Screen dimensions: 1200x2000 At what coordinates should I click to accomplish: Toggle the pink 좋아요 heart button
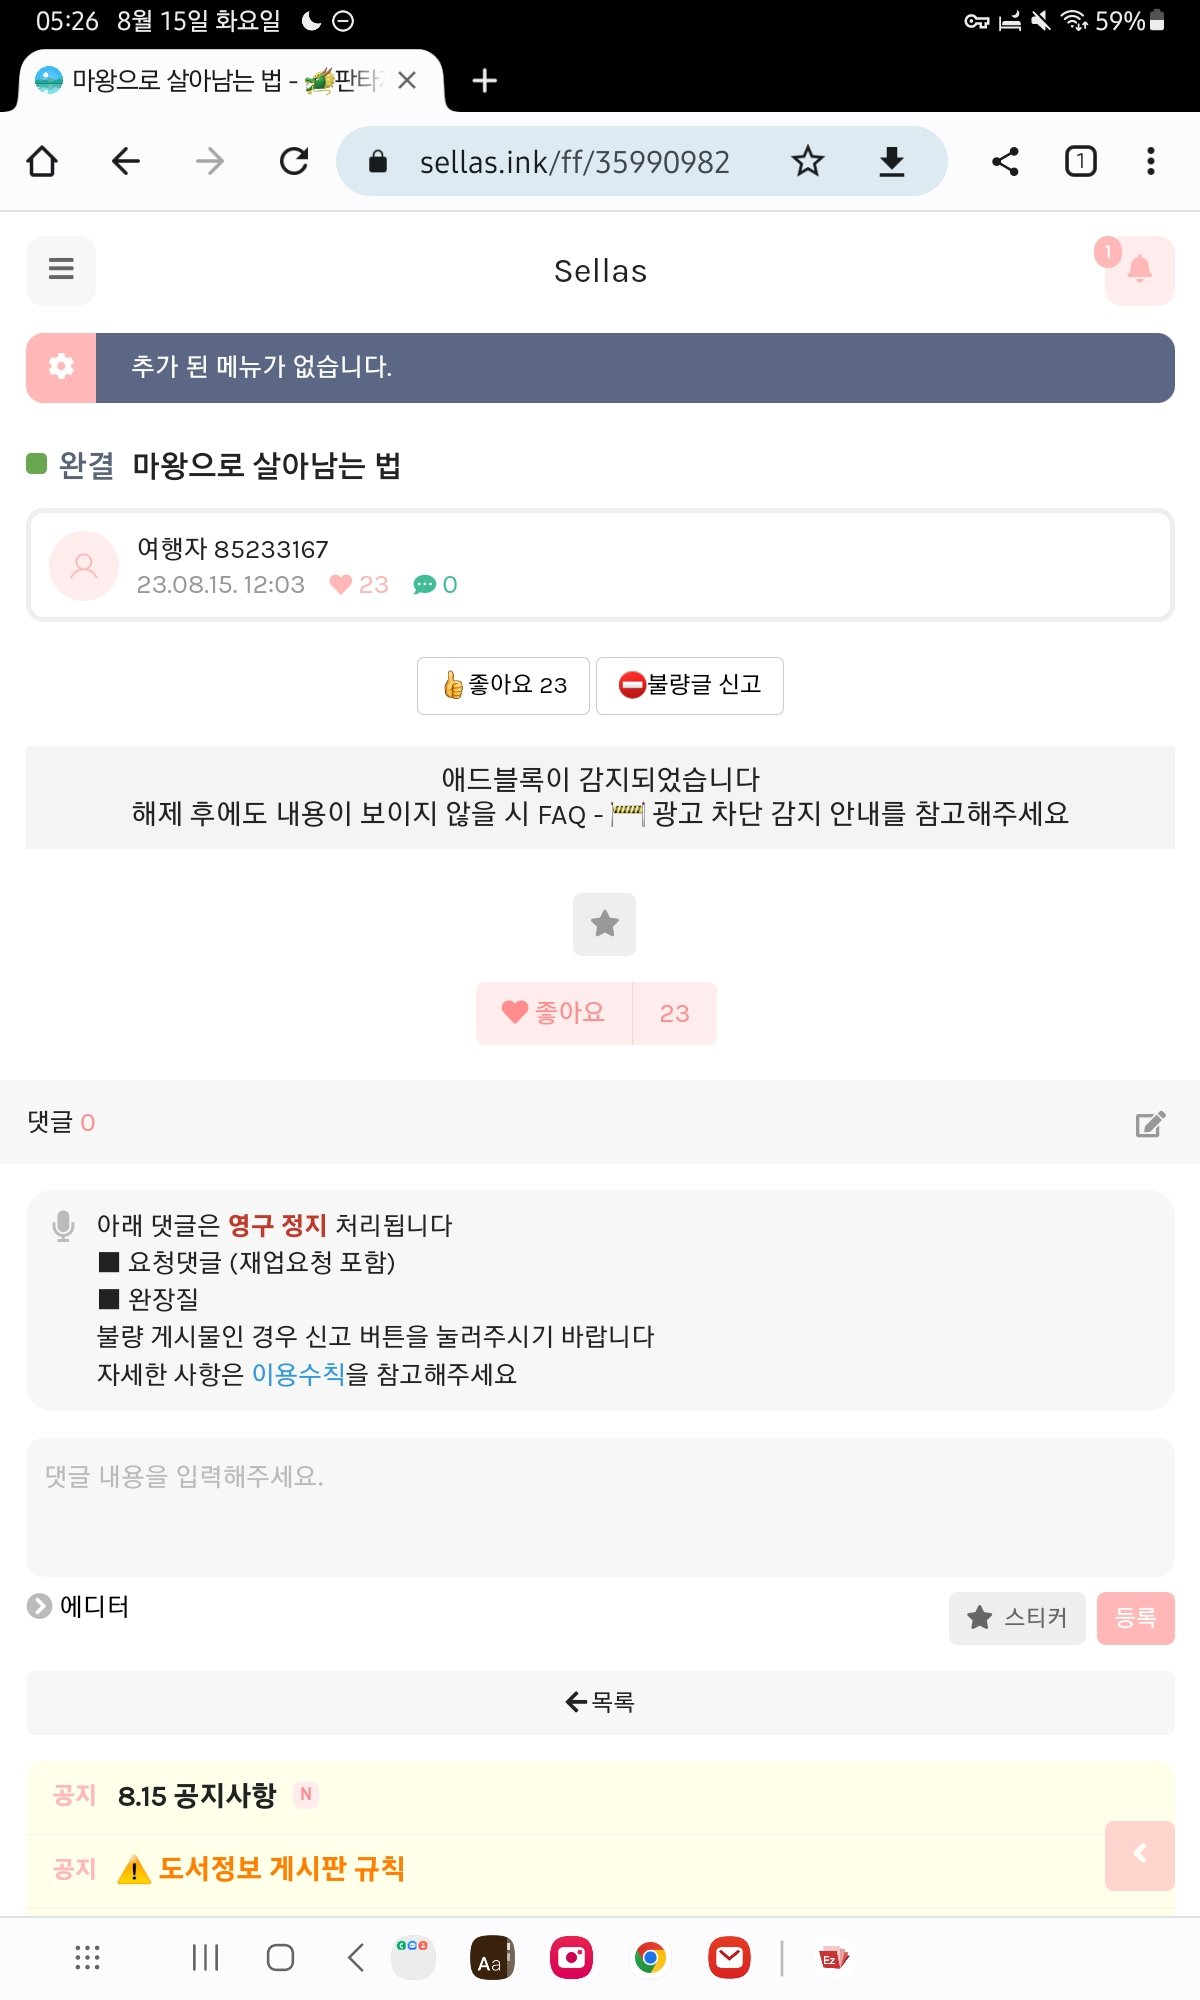pyautogui.click(x=555, y=1013)
